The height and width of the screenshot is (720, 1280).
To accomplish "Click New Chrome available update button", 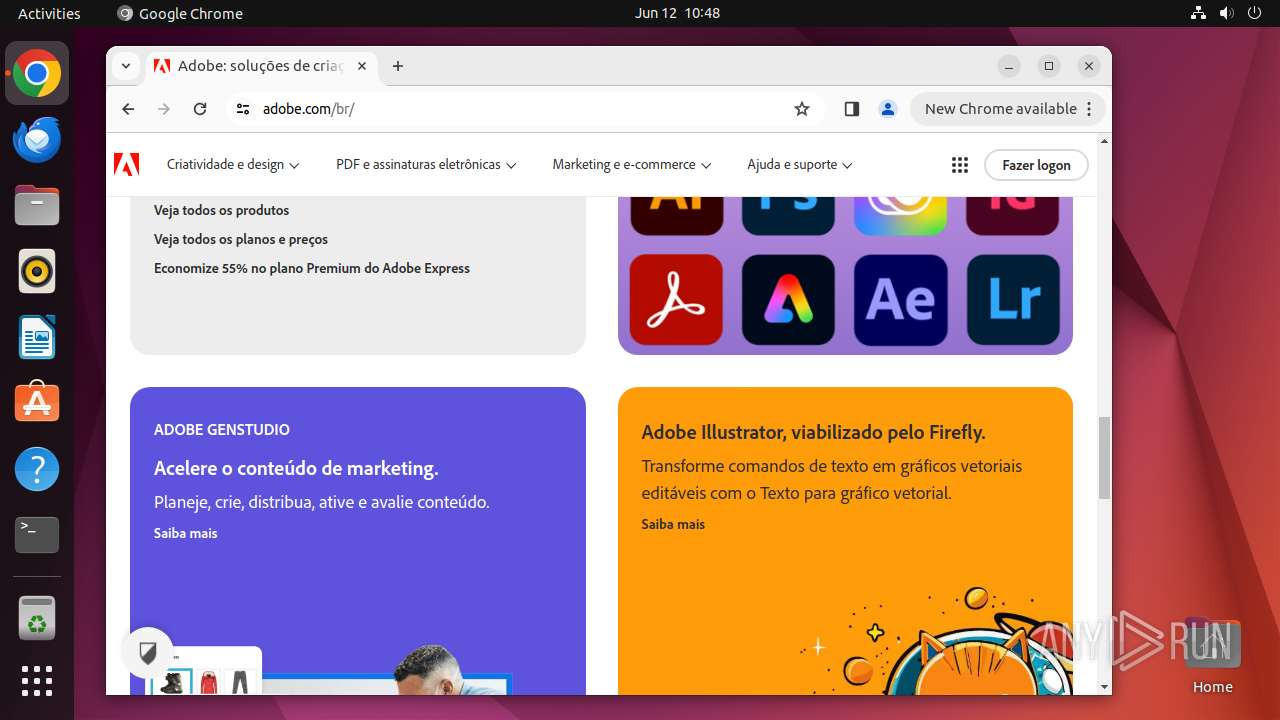I will point(1007,109).
